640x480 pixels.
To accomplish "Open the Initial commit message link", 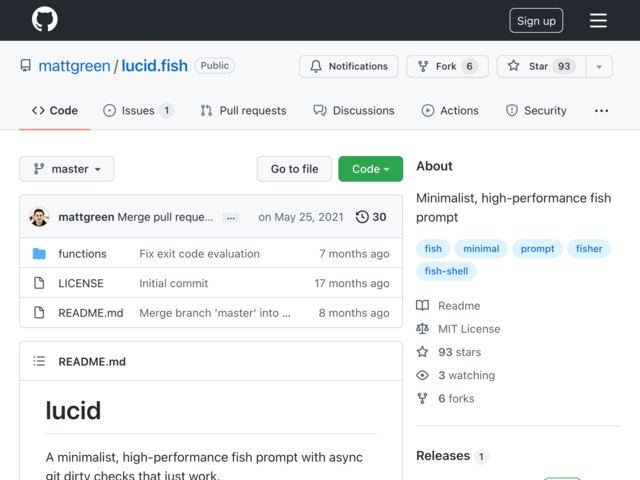I will (173, 283).
